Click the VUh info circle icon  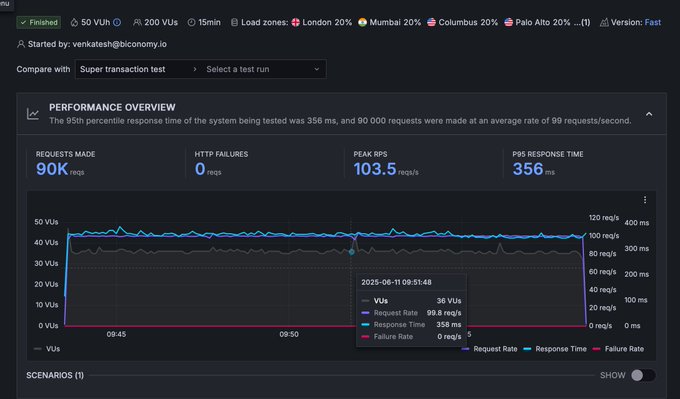pyautogui.click(x=117, y=22)
